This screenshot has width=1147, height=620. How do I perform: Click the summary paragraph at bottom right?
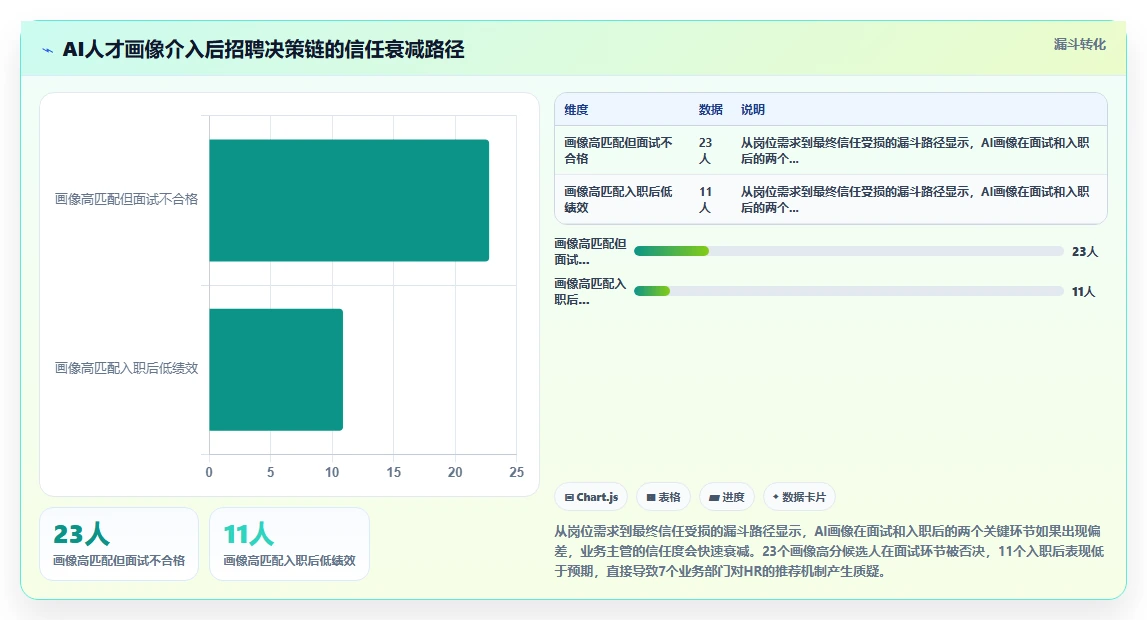point(830,551)
